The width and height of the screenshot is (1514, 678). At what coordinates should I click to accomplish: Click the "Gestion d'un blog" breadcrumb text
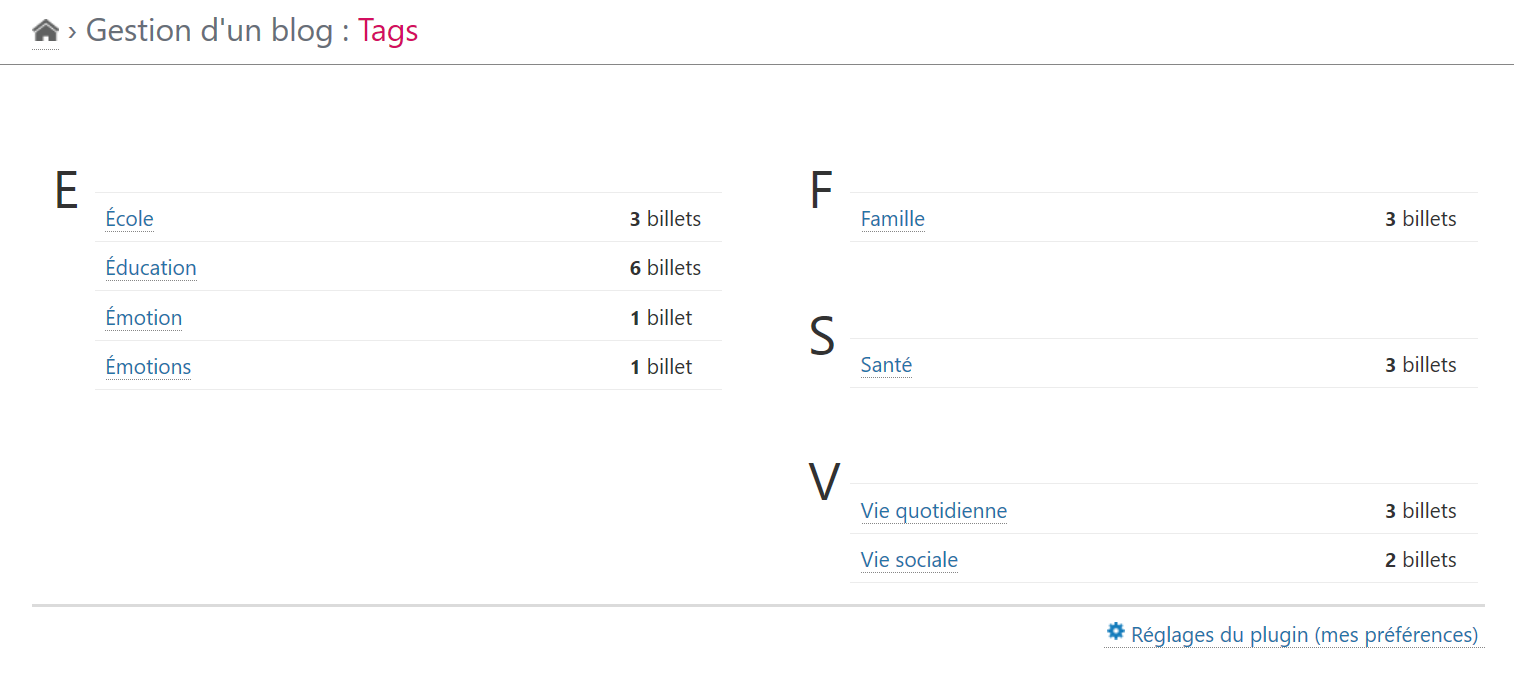(209, 31)
